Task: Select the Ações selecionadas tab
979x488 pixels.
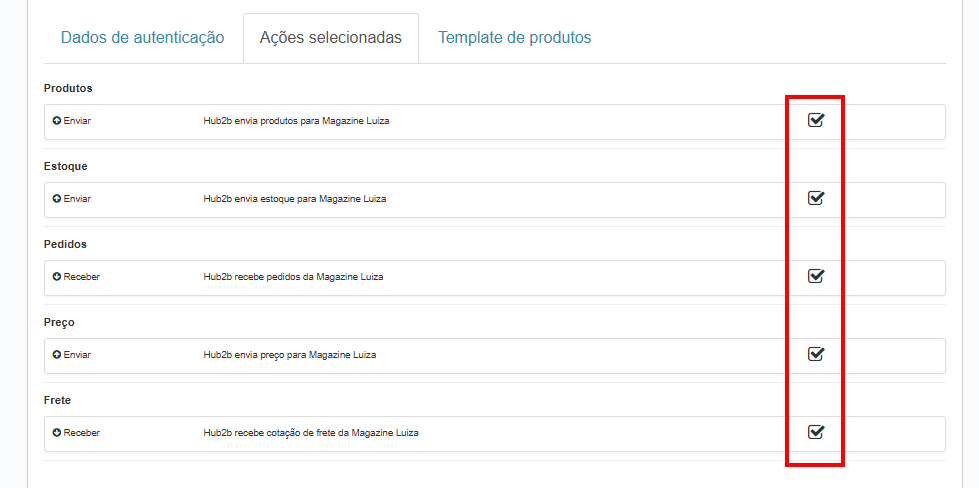Action: [x=330, y=38]
